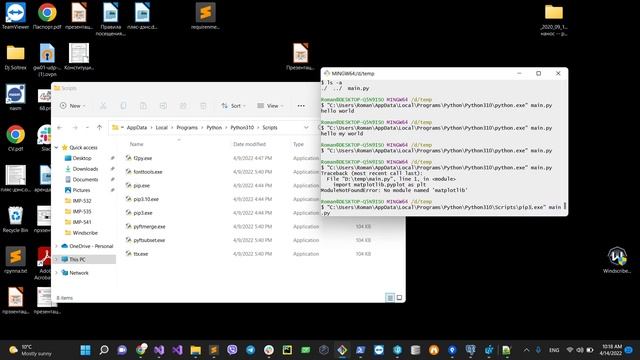Click Python310 in the address breadcrumb
Viewport: 640px width, 360px height.
pyautogui.click(x=242, y=128)
